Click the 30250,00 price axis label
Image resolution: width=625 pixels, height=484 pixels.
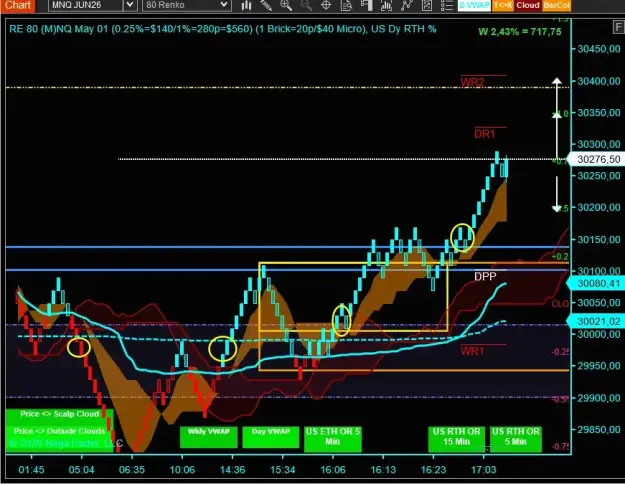[599, 176]
